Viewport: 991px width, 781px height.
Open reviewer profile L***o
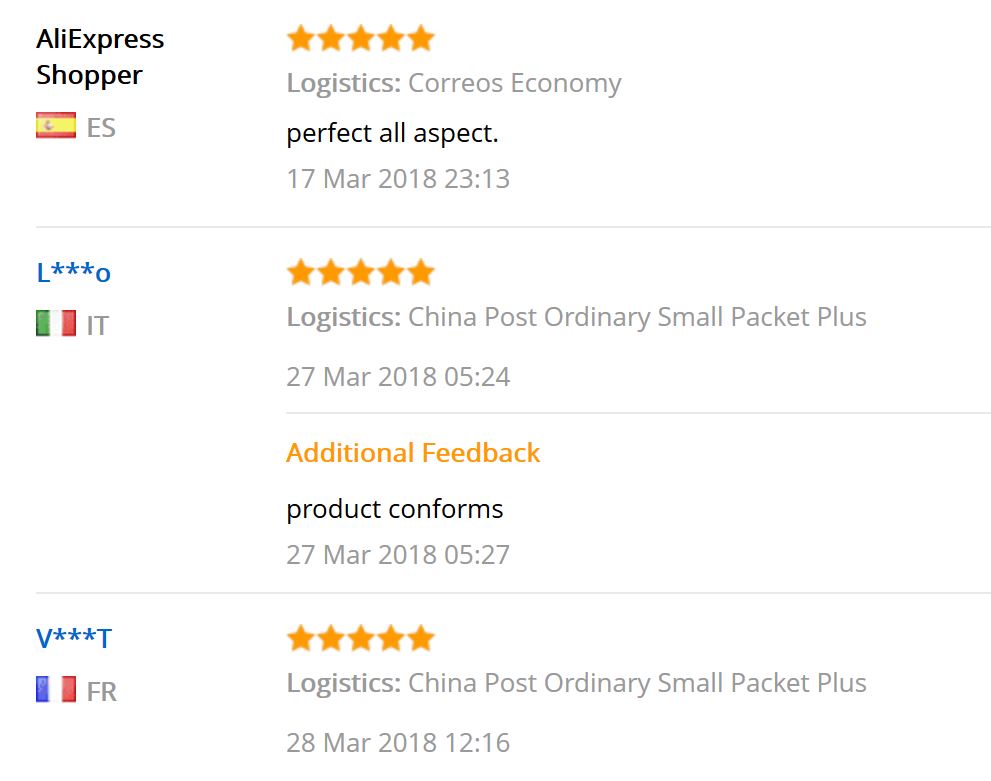(73, 272)
